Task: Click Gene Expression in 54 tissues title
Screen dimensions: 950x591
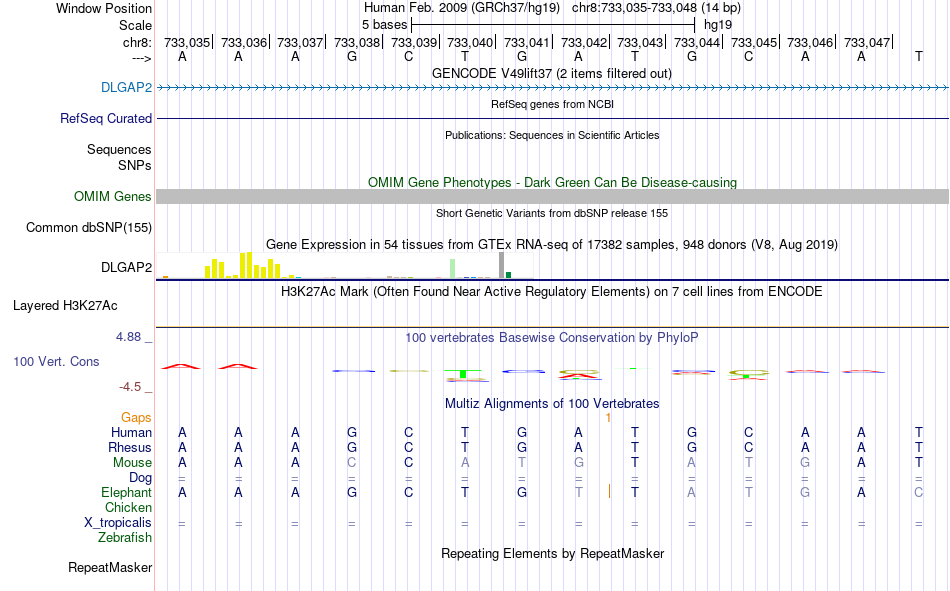Action: (552, 244)
